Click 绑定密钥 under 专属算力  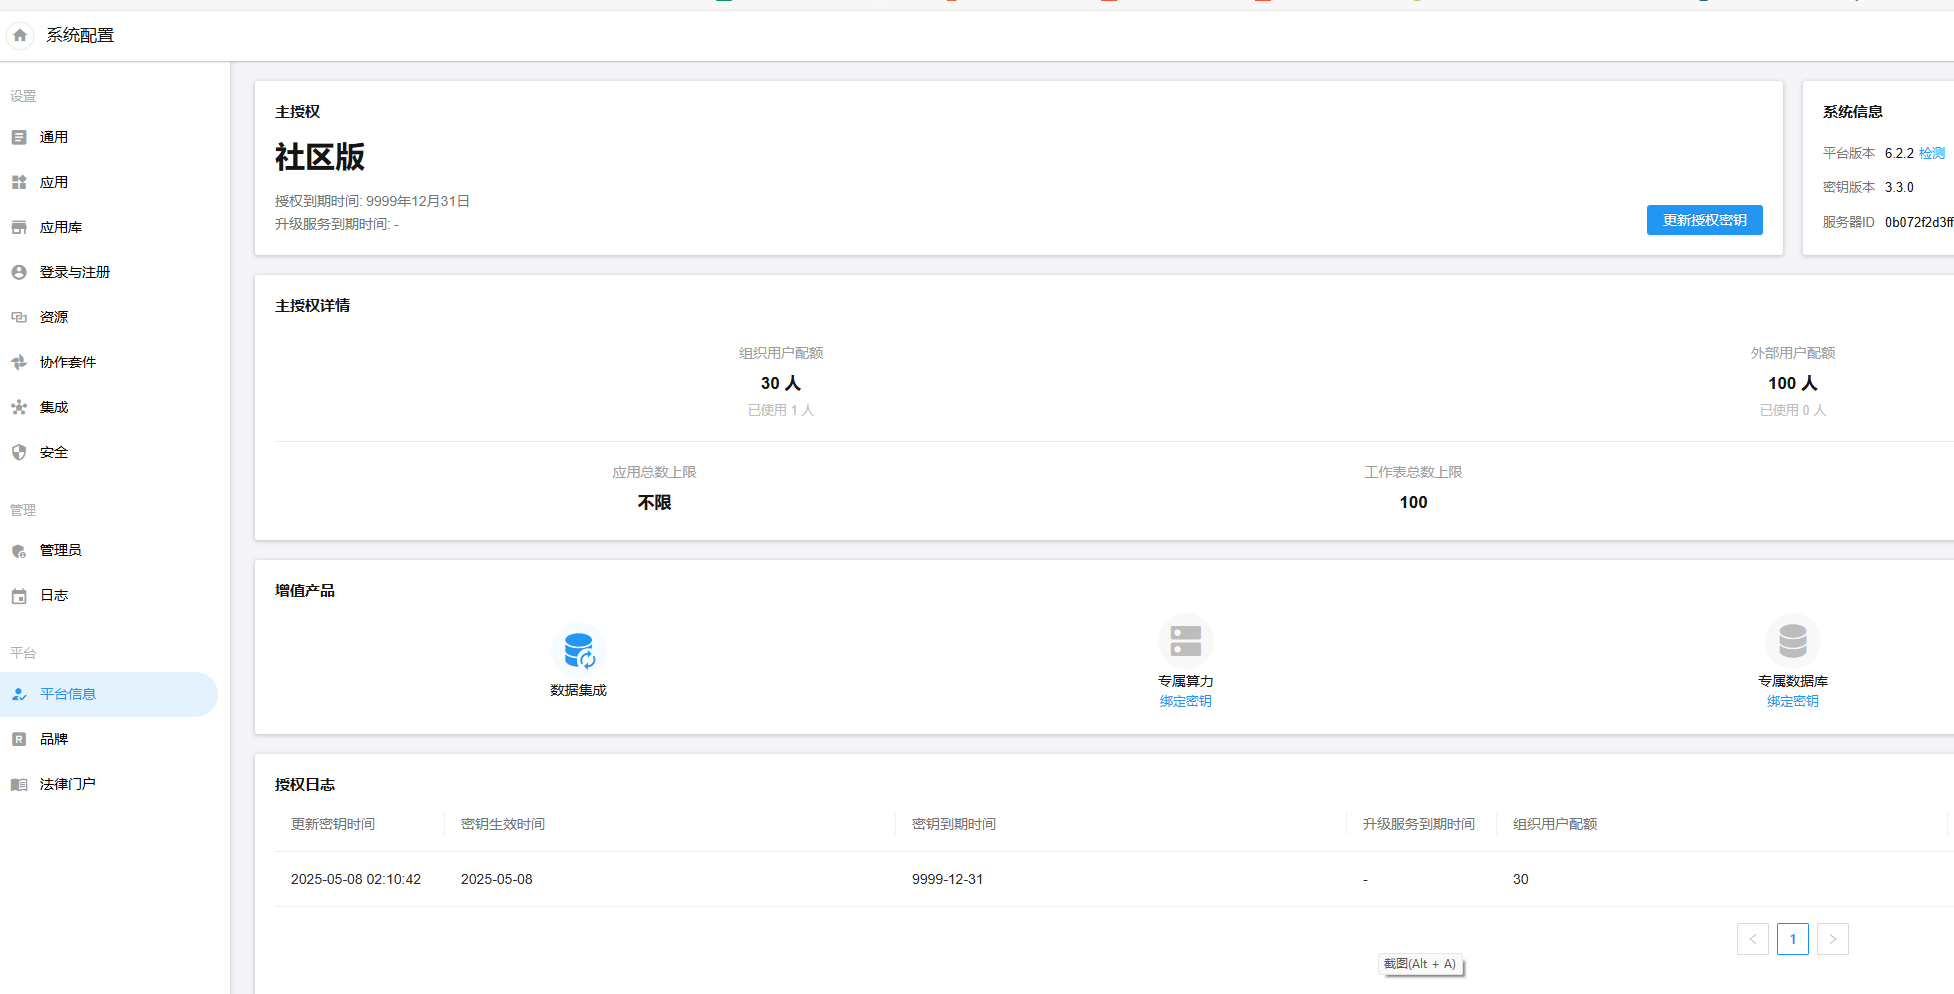(1185, 701)
